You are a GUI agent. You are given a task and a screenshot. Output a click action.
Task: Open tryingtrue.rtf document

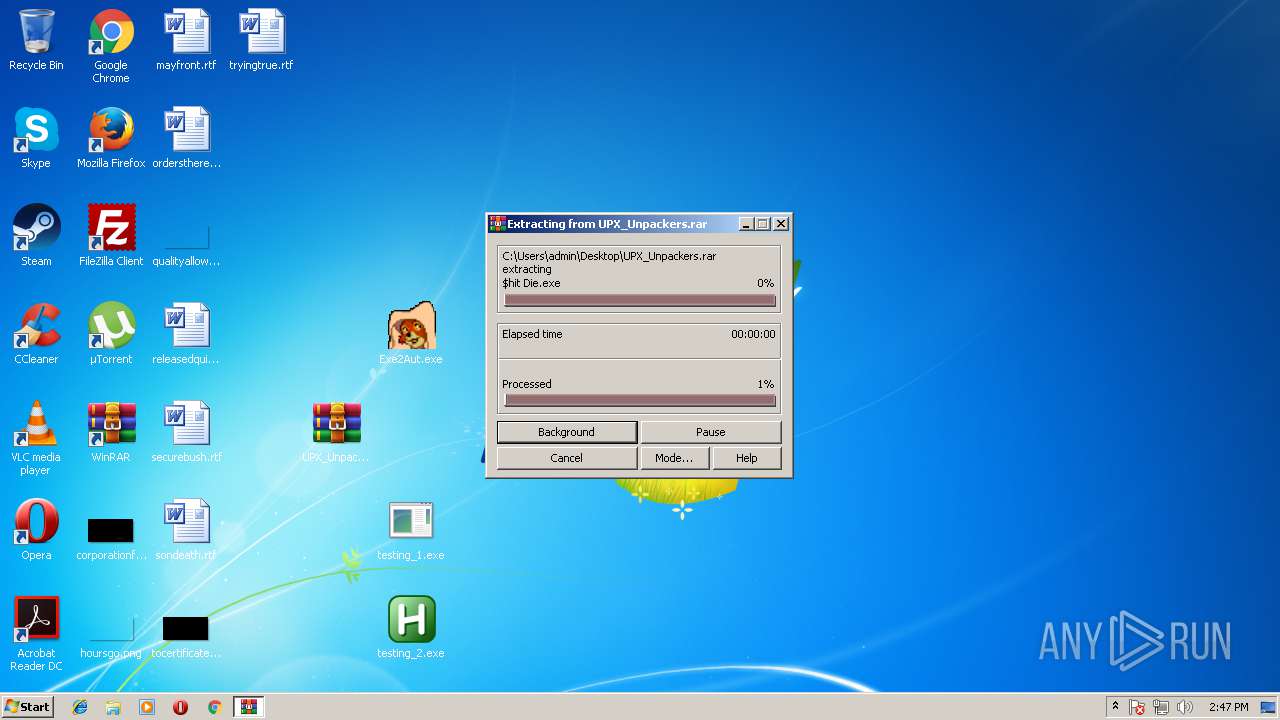(261, 40)
